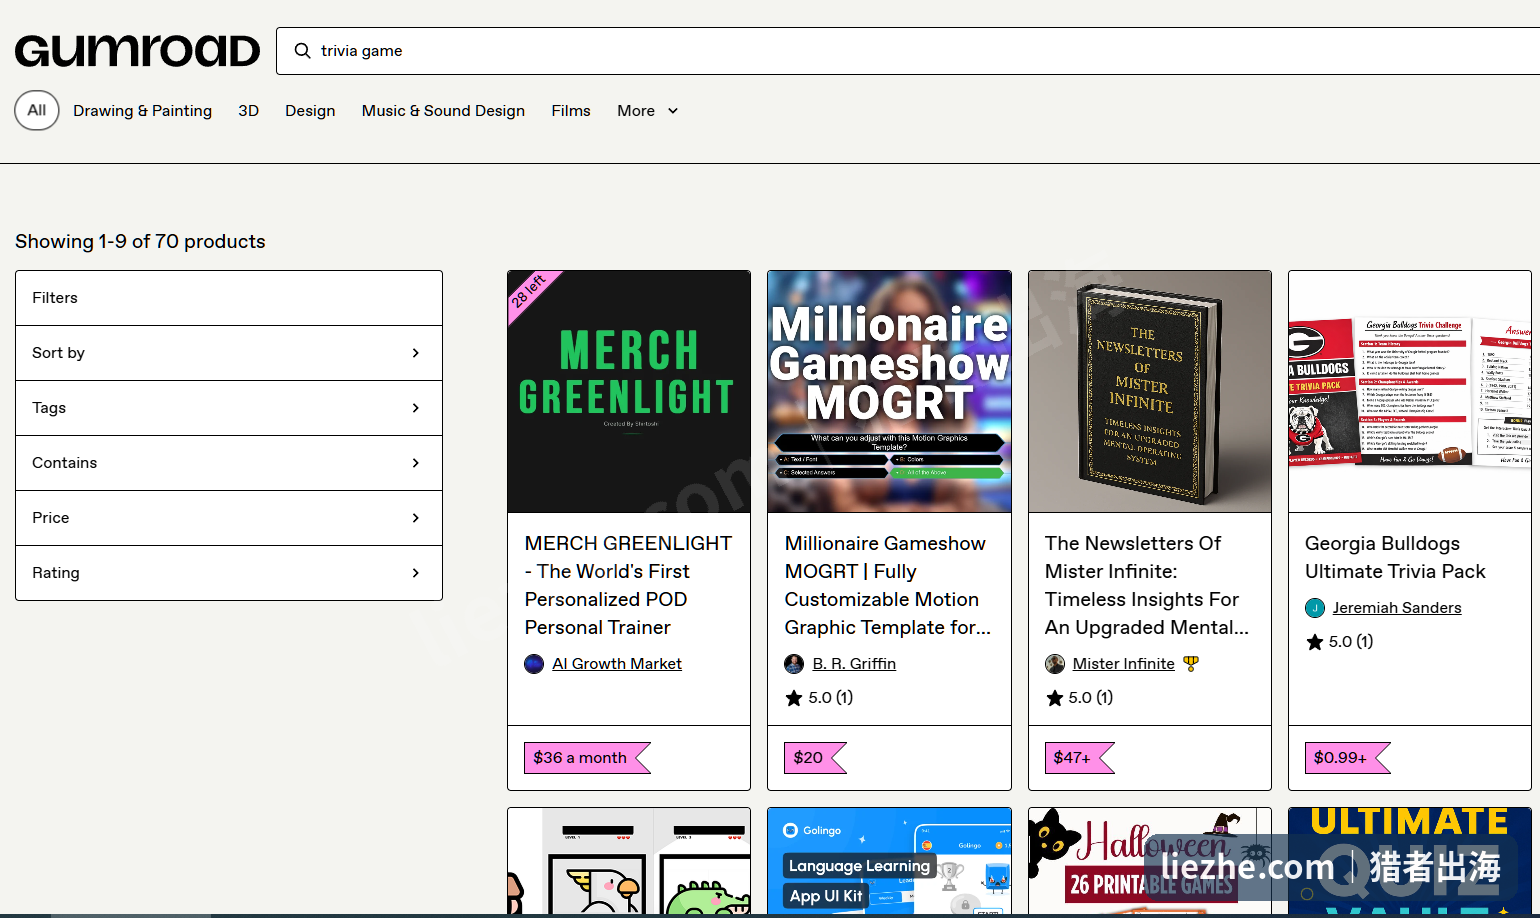Click the $0.99+ price tag
Viewport: 1540px width, 918px height.
(x=1347, y=758)
